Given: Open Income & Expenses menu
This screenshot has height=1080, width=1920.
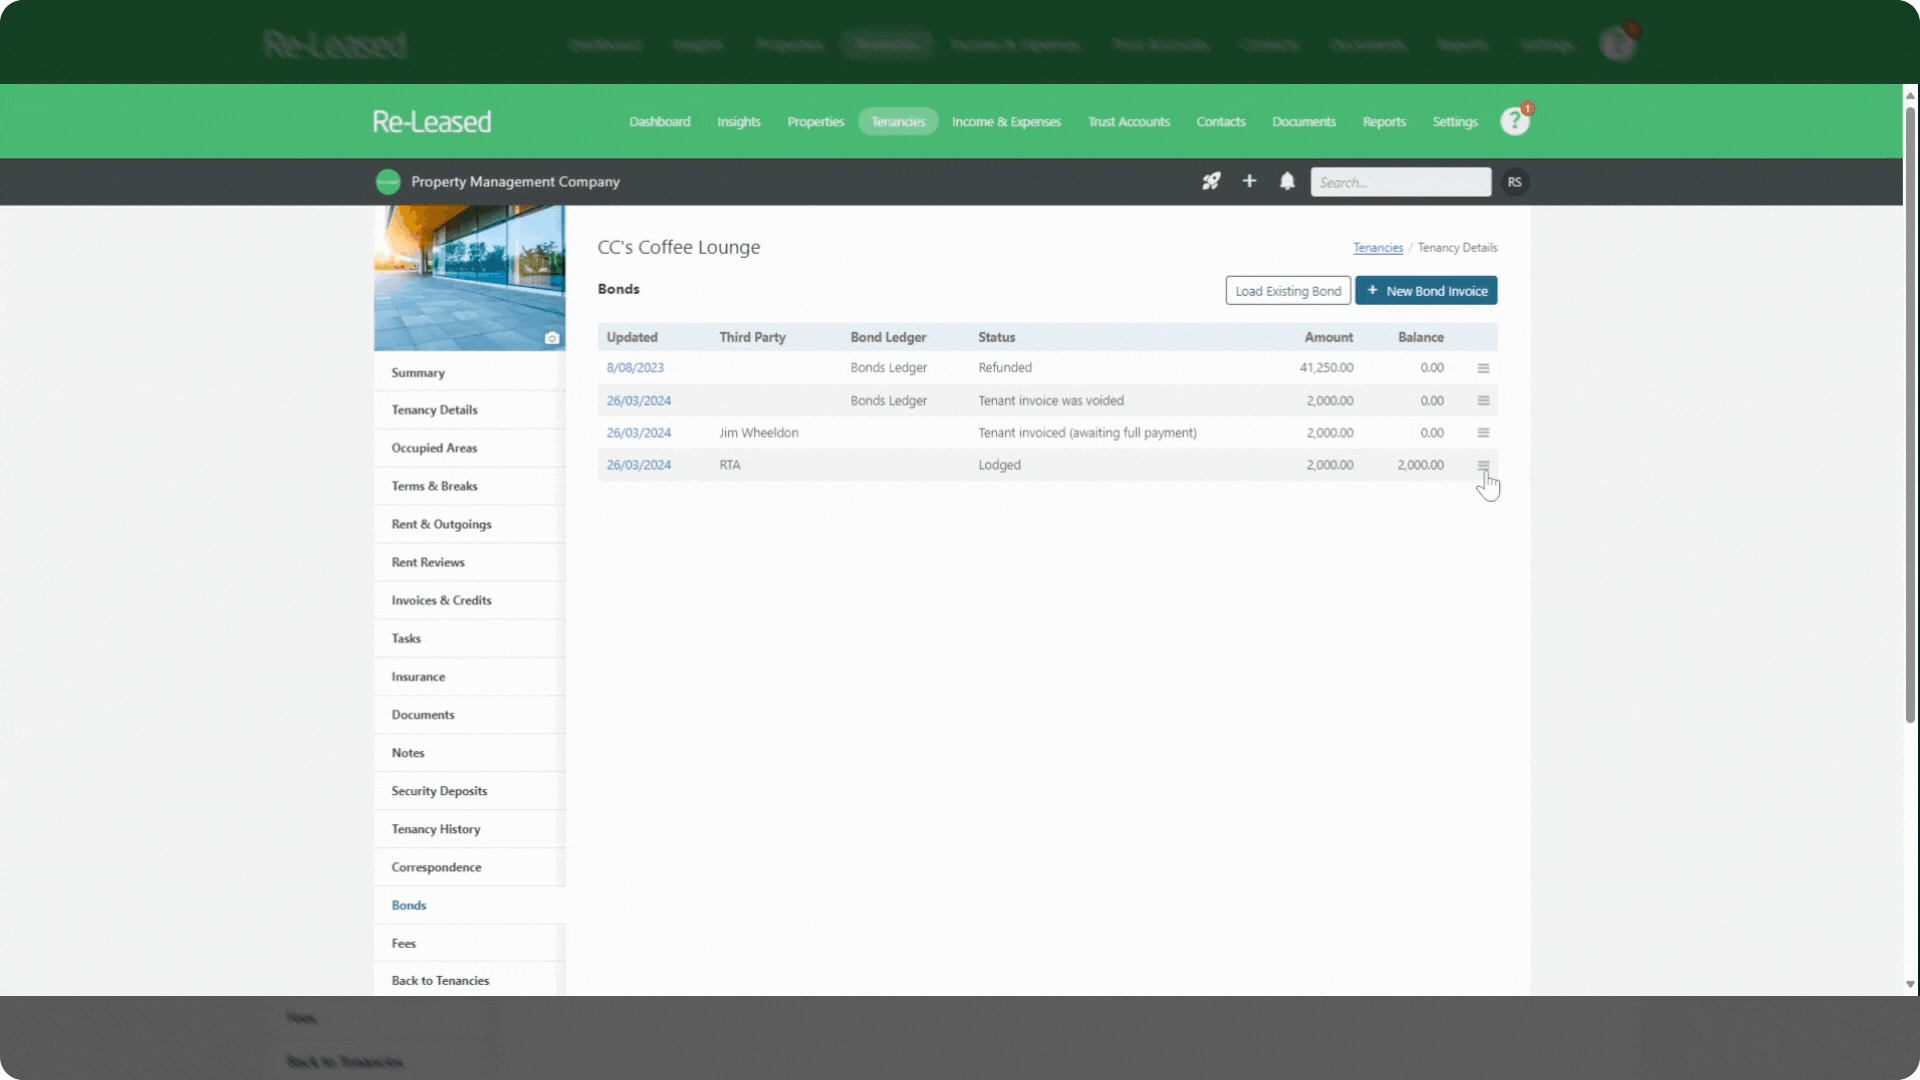Looking at the screenshot, I should pos(1006,122).
